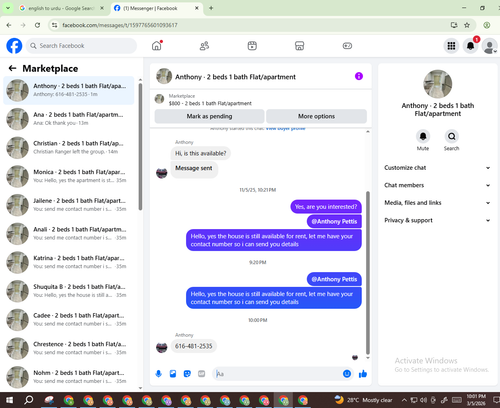The width and height of the screenshot is (500, 408).
Task: Open the notifications bell in top bar
Action: (x=470, y=46)
